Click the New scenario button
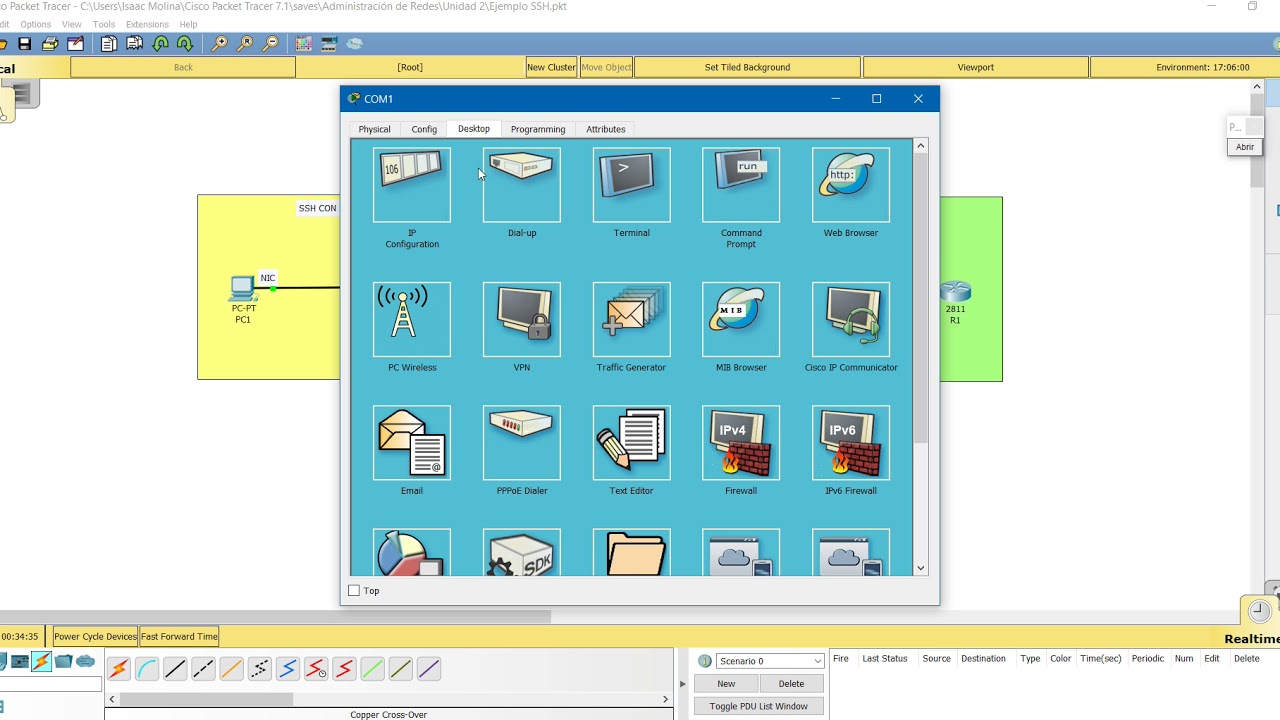Viewport: 1280px width, 720px height. [726, 684]
